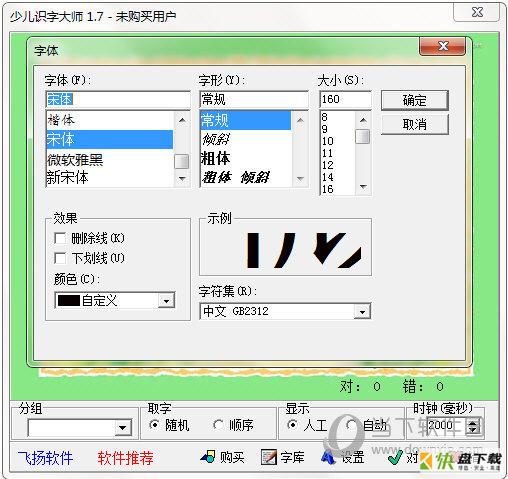Select 粗体 in the style list
Image resolution: width=508 pixels, height=479 pixels.
246,158
